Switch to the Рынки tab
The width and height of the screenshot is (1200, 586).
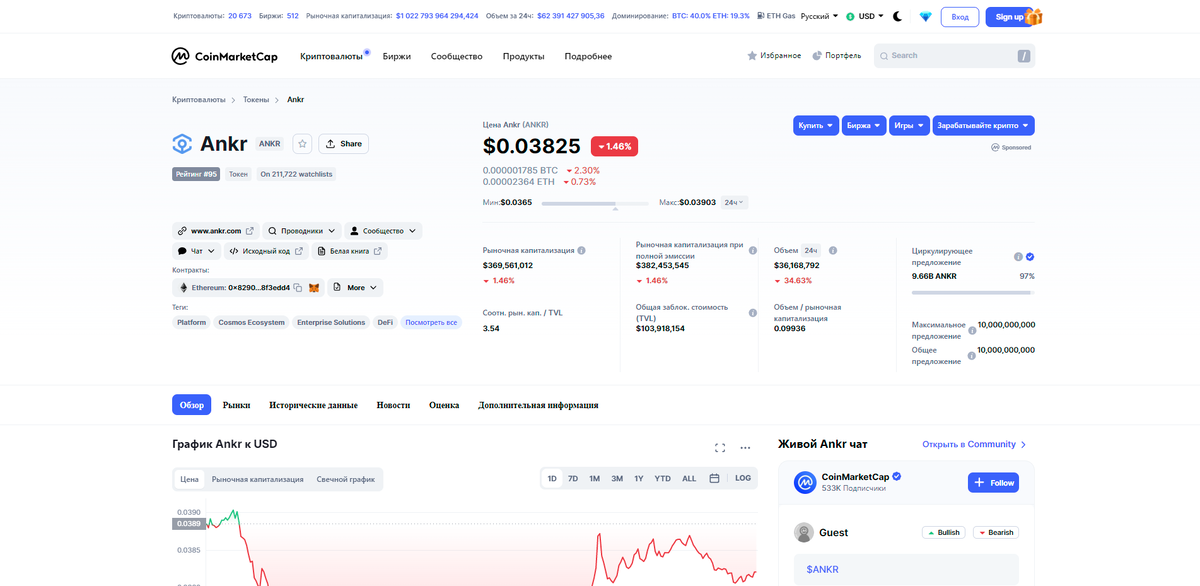[236, 405]
